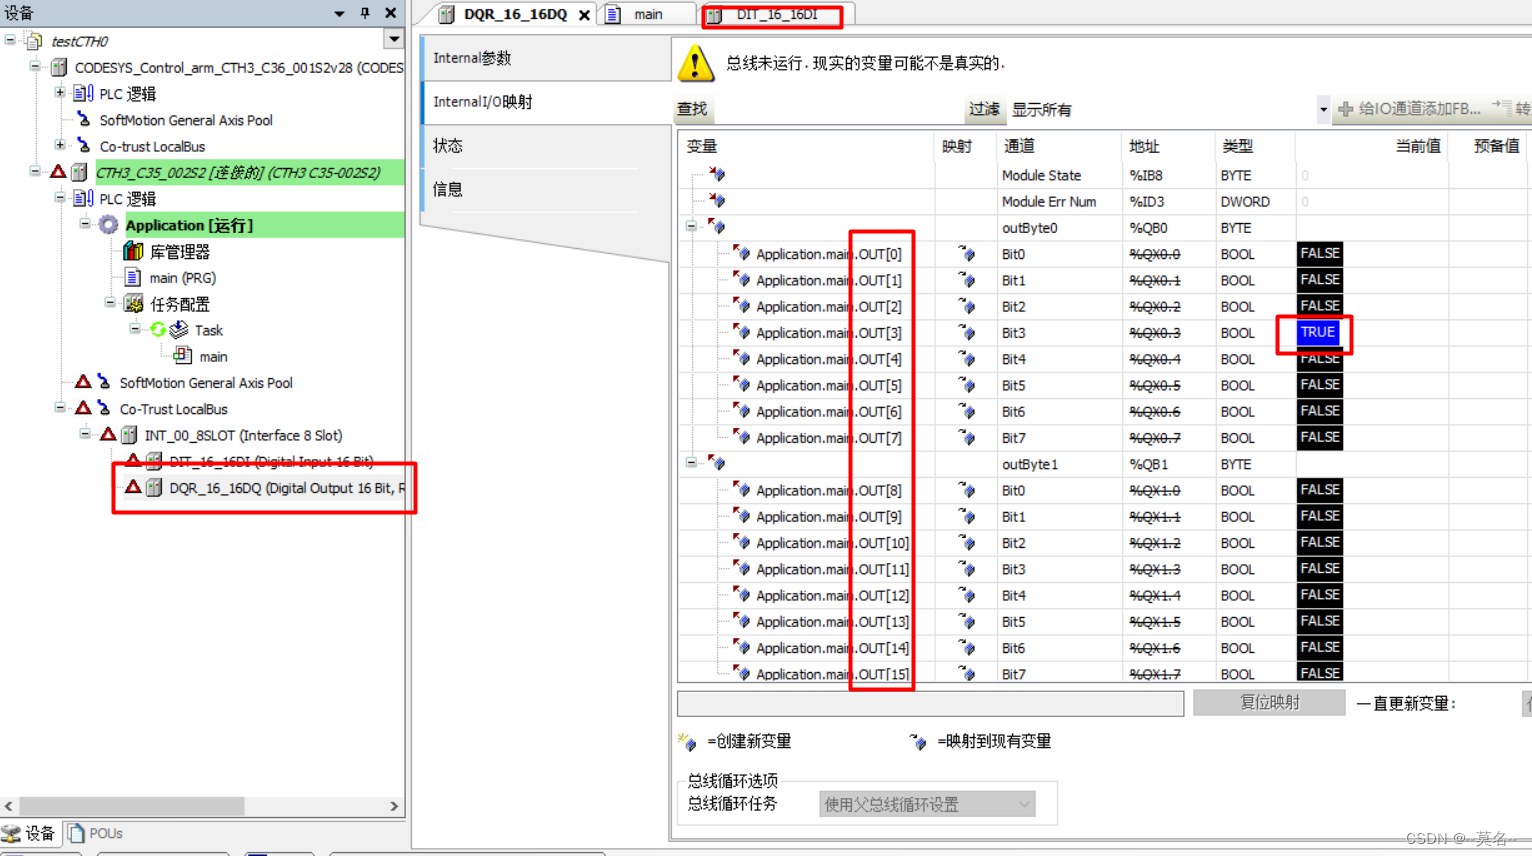Click the FALSE value of OUT[0]
Screen dimensions: 1532x856
pyautogui.click(x=1320, y=254)
